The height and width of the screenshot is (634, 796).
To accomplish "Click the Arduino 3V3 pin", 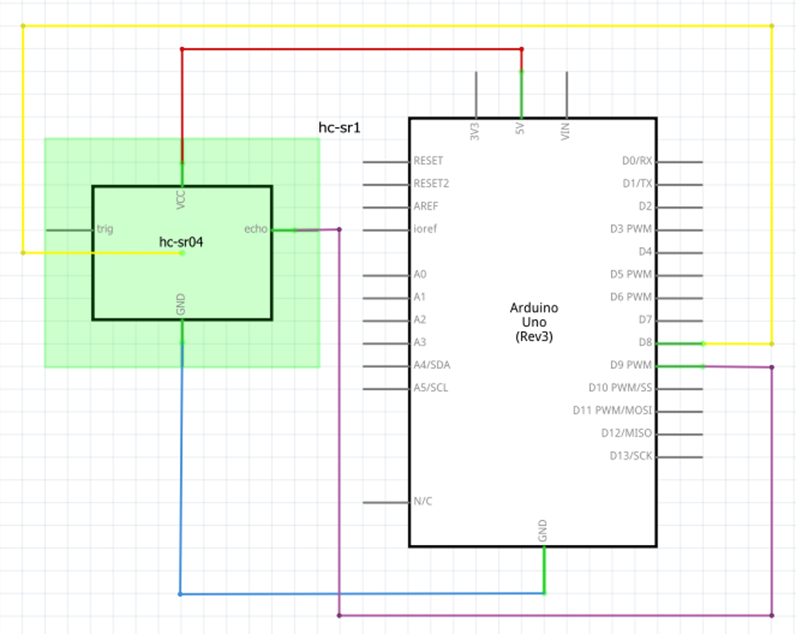I will point(476,95).
